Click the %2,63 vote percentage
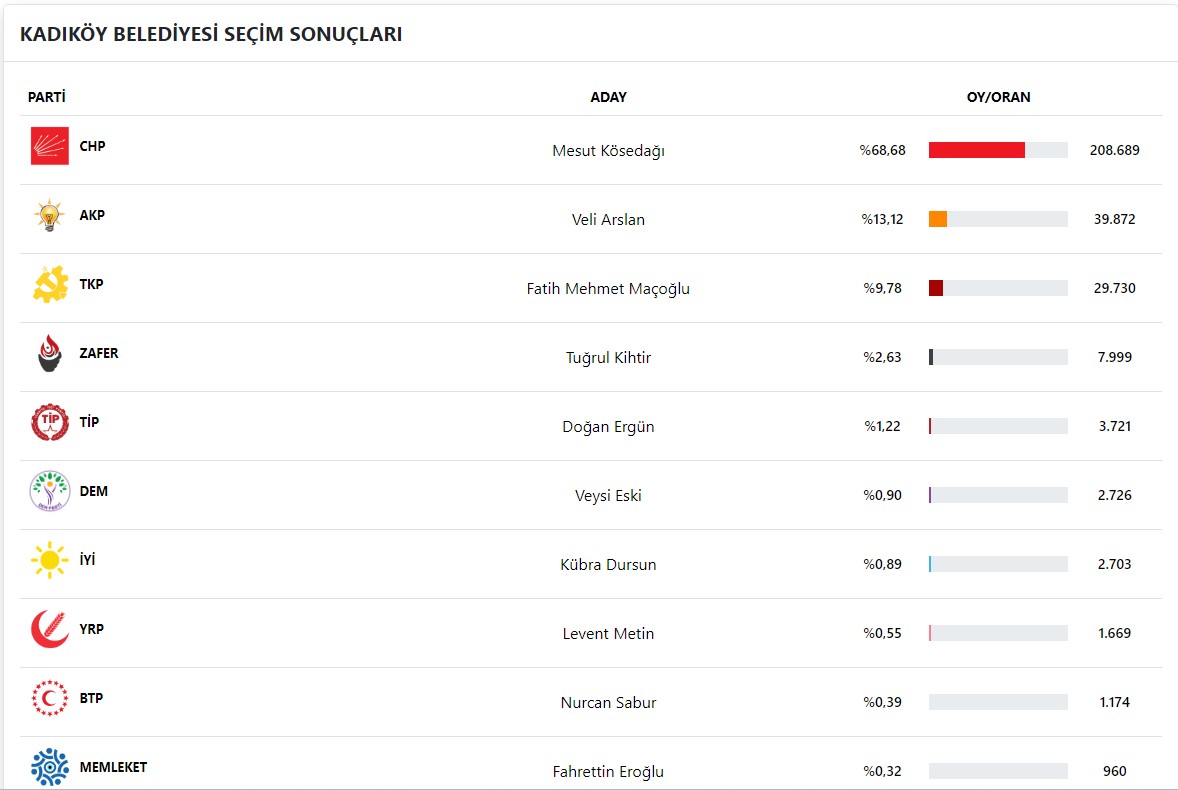The width and height of the screenshot is (1178, 790). click(x=883, y=357)
